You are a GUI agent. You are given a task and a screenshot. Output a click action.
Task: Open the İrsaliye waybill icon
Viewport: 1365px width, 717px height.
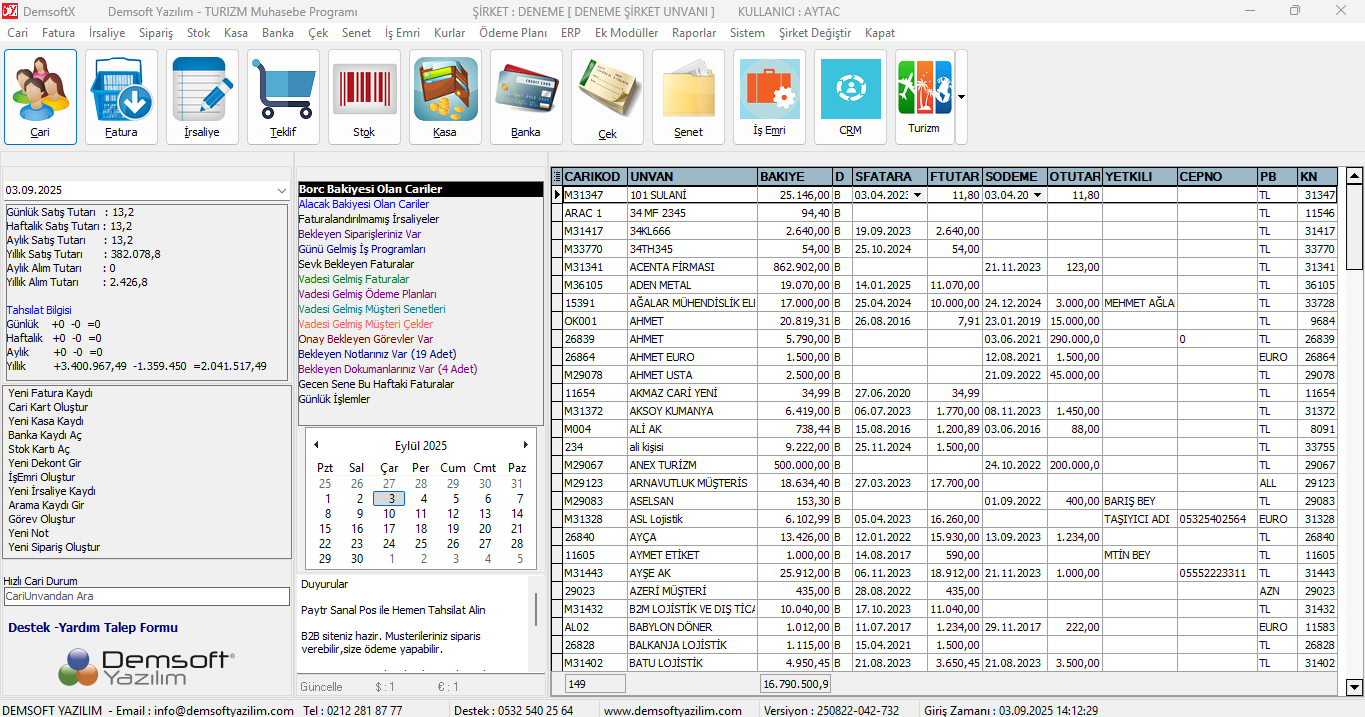202,96
